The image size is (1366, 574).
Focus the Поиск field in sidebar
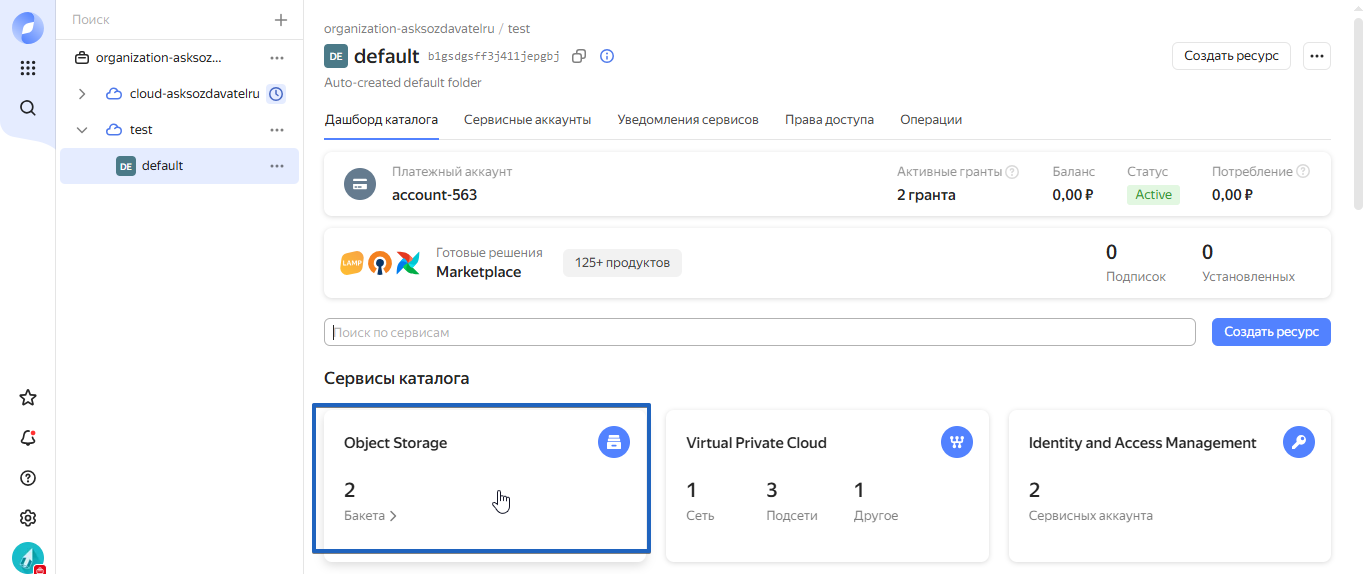click(x=165, y=20)
